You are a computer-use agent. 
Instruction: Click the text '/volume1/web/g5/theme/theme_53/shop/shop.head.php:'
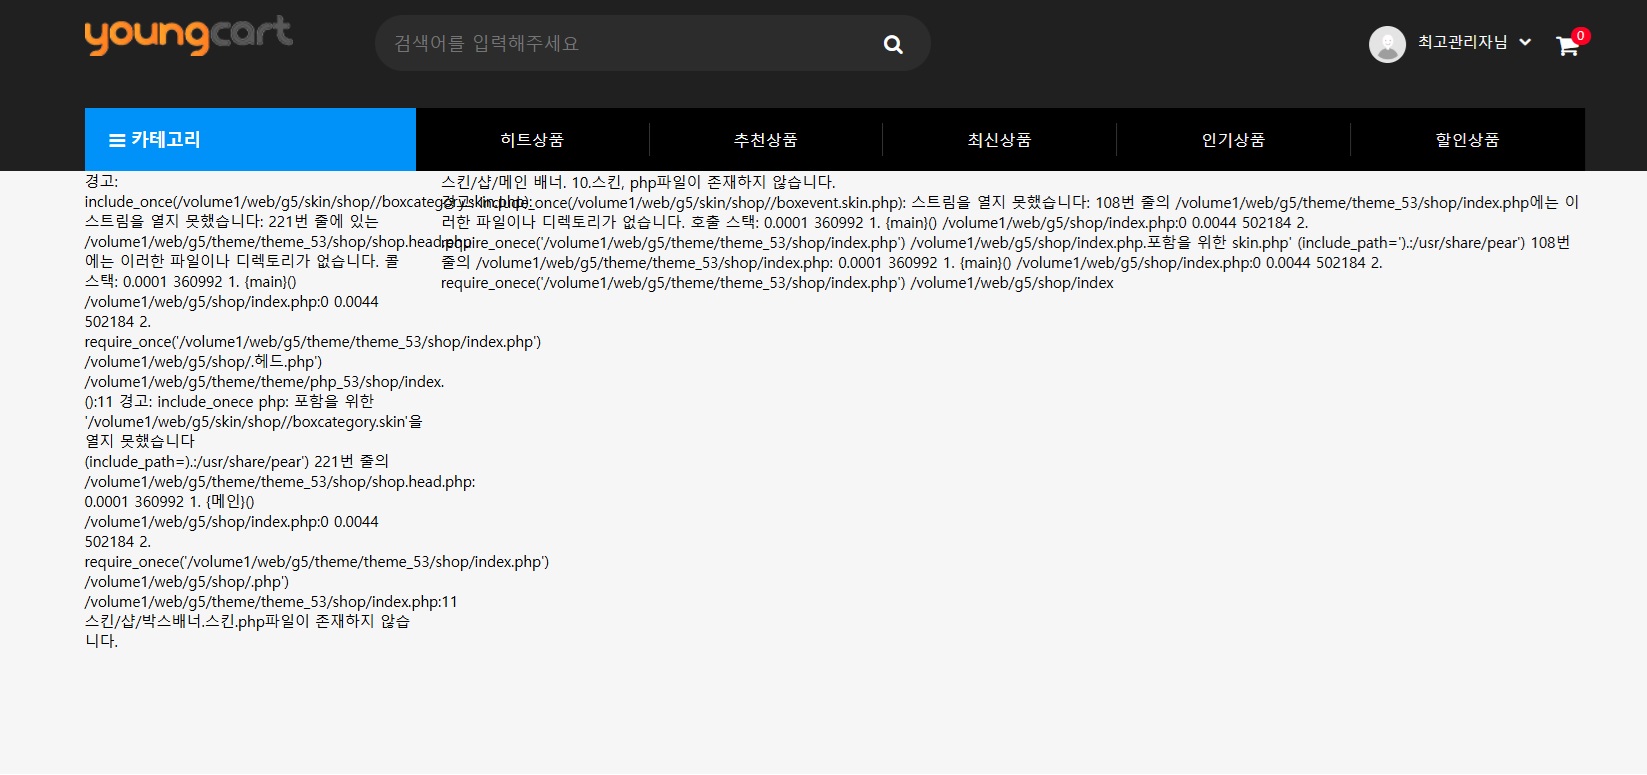(x=280, y=481)
